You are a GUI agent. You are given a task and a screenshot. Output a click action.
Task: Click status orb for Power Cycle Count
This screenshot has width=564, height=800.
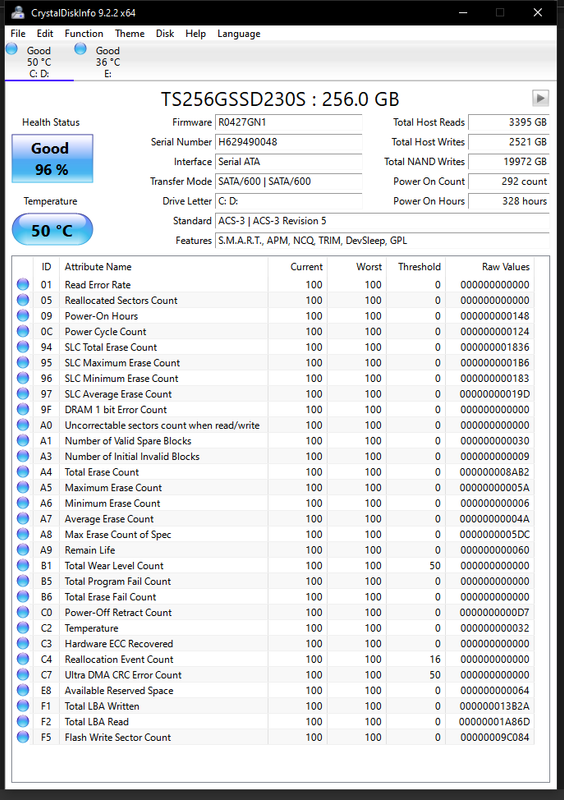pos(23,331)
